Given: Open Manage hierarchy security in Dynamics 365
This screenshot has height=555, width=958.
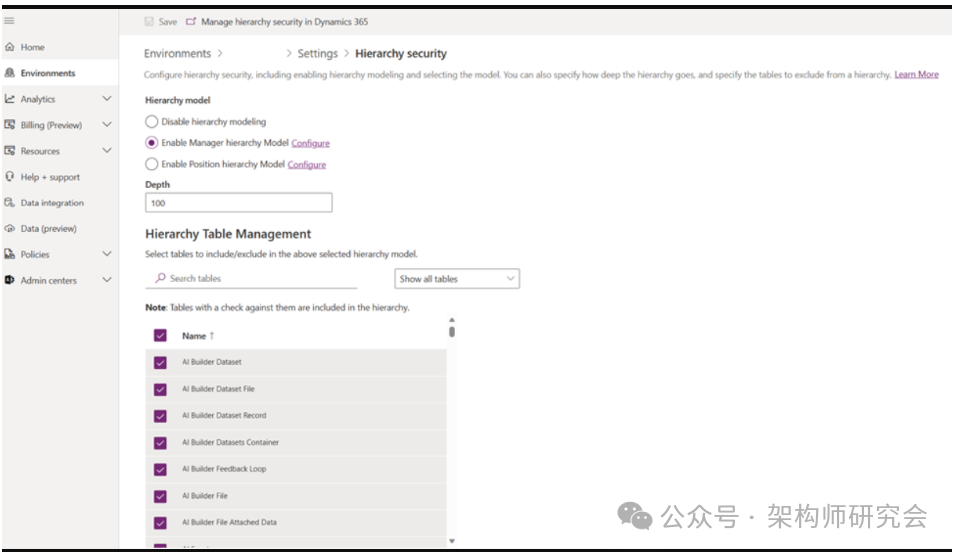Looking at the screenshot, I should coord(285,21).
